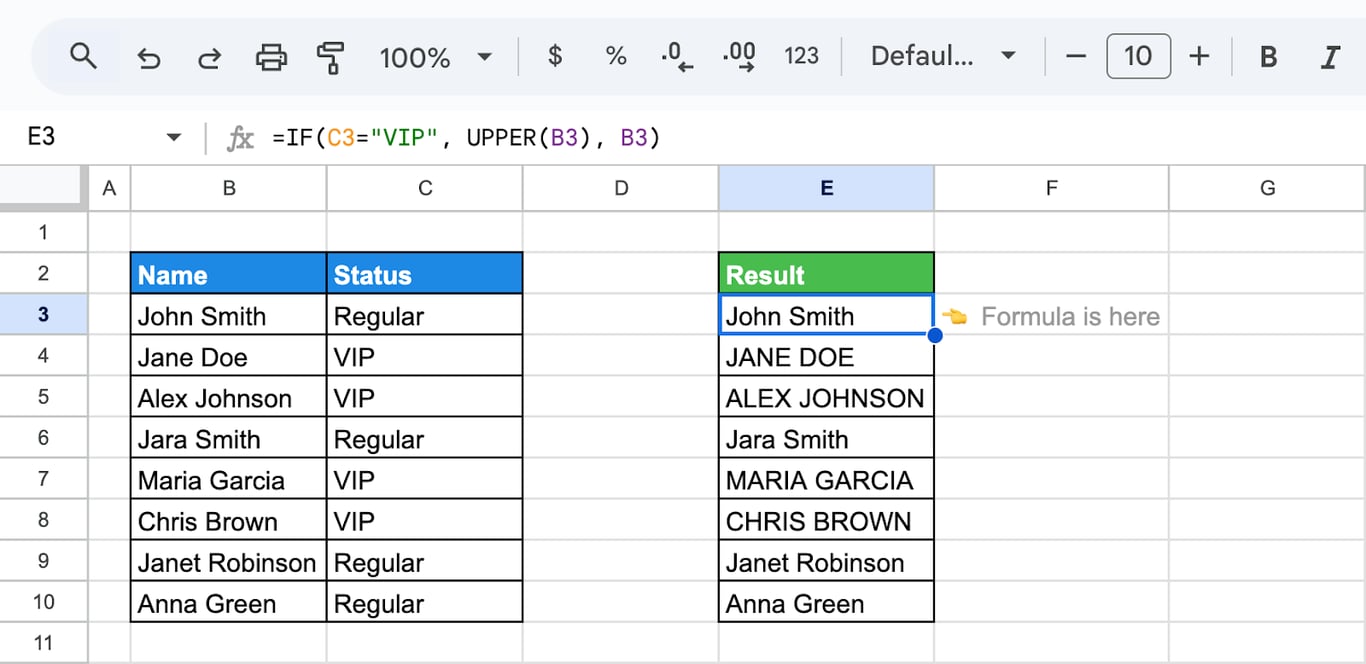Select the JANE DOE result cell
1366x664 pixels.
coord(826,356)
